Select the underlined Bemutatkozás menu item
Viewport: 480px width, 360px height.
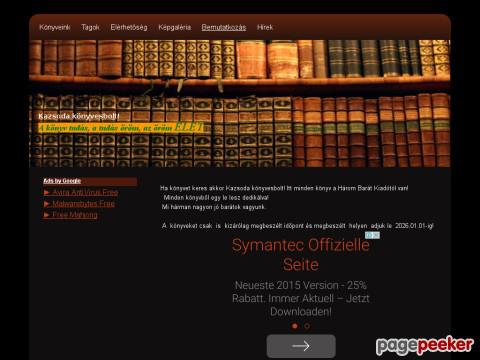(x=224, y=27)
